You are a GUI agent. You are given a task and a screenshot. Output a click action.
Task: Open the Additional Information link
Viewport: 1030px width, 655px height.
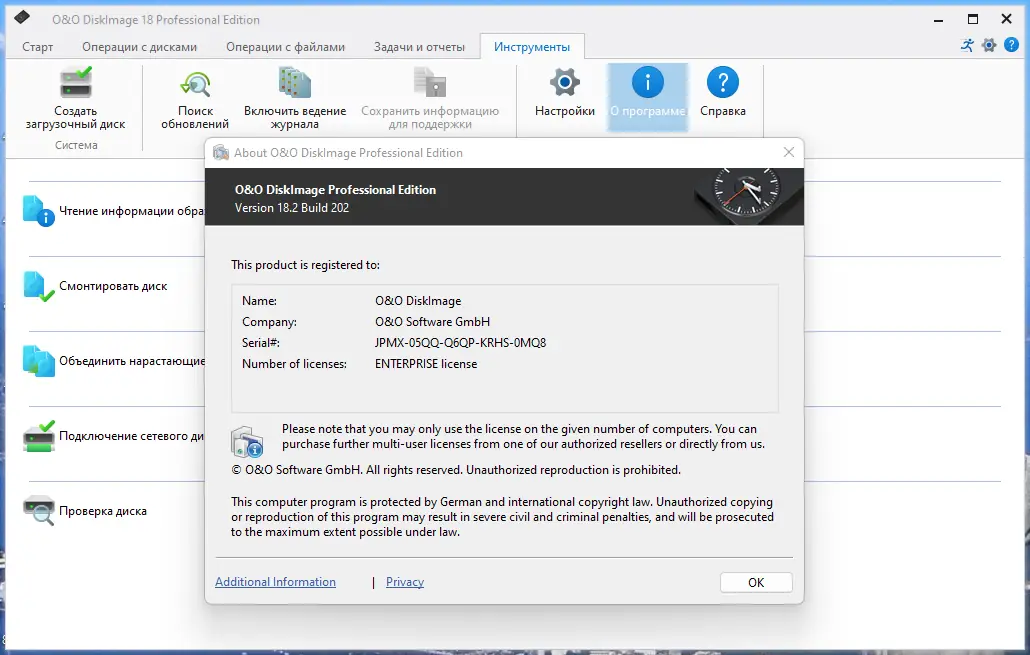(275, 582)
